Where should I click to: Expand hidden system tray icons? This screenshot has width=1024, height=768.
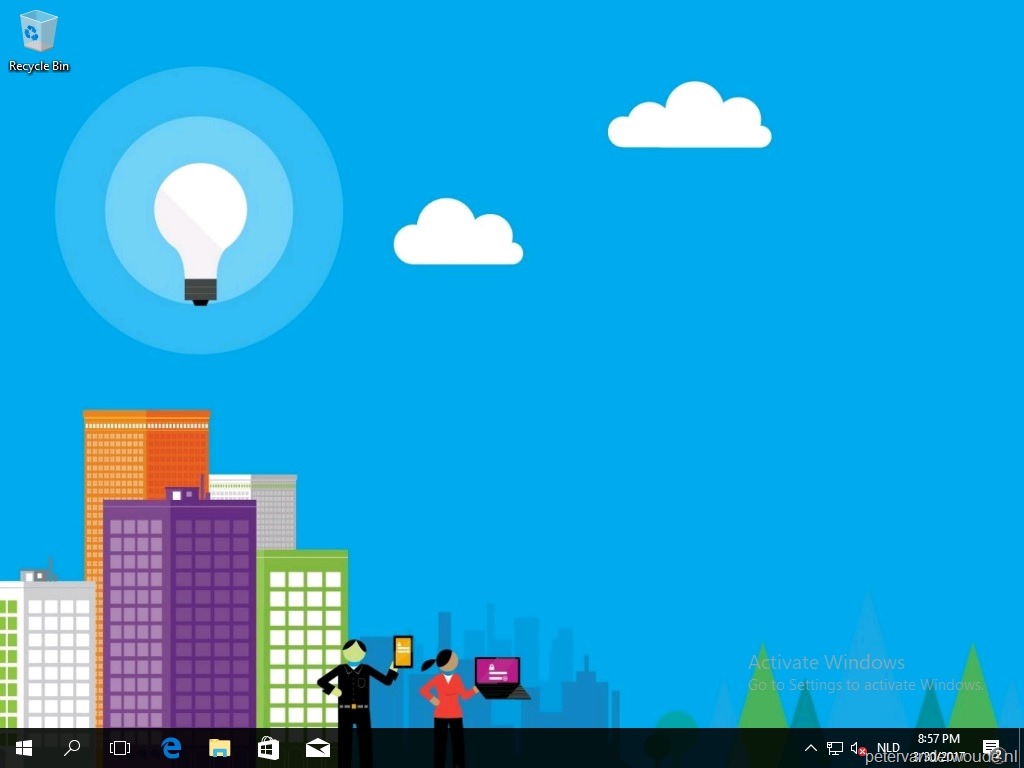tap(810, 747)
